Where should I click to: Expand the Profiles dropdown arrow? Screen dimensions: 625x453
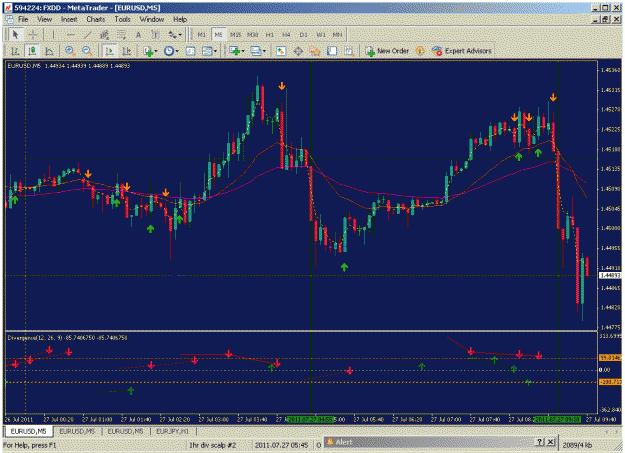(x=264, y=51)
